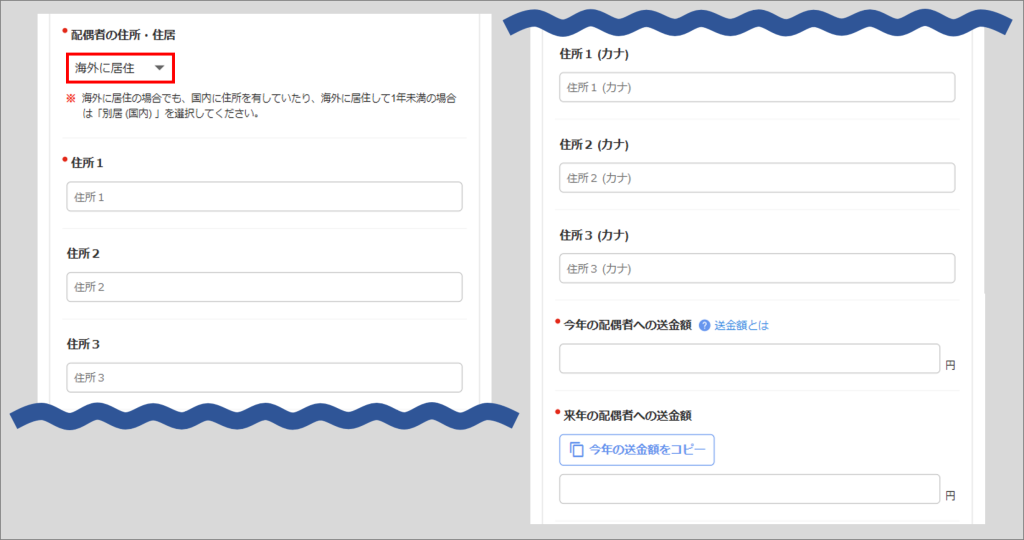
Task: Click the 住所3 (カナ) label text
Action: click(593, 235)
